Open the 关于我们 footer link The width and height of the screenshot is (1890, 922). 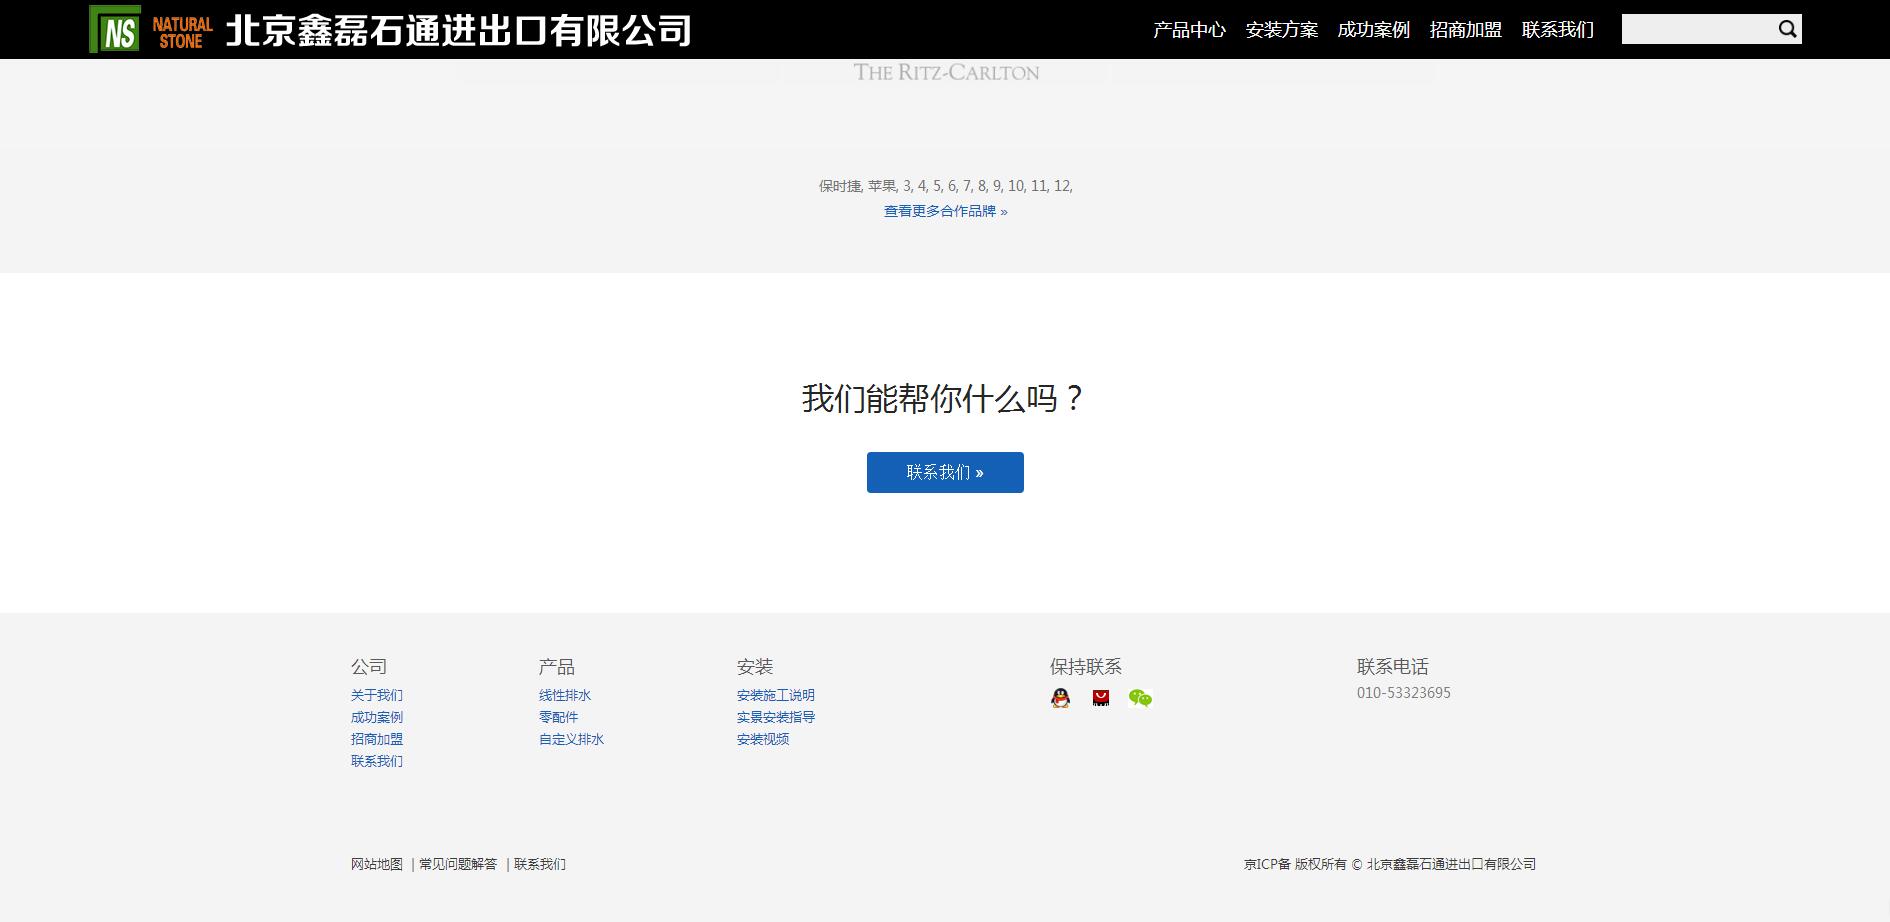pos(376,695)
